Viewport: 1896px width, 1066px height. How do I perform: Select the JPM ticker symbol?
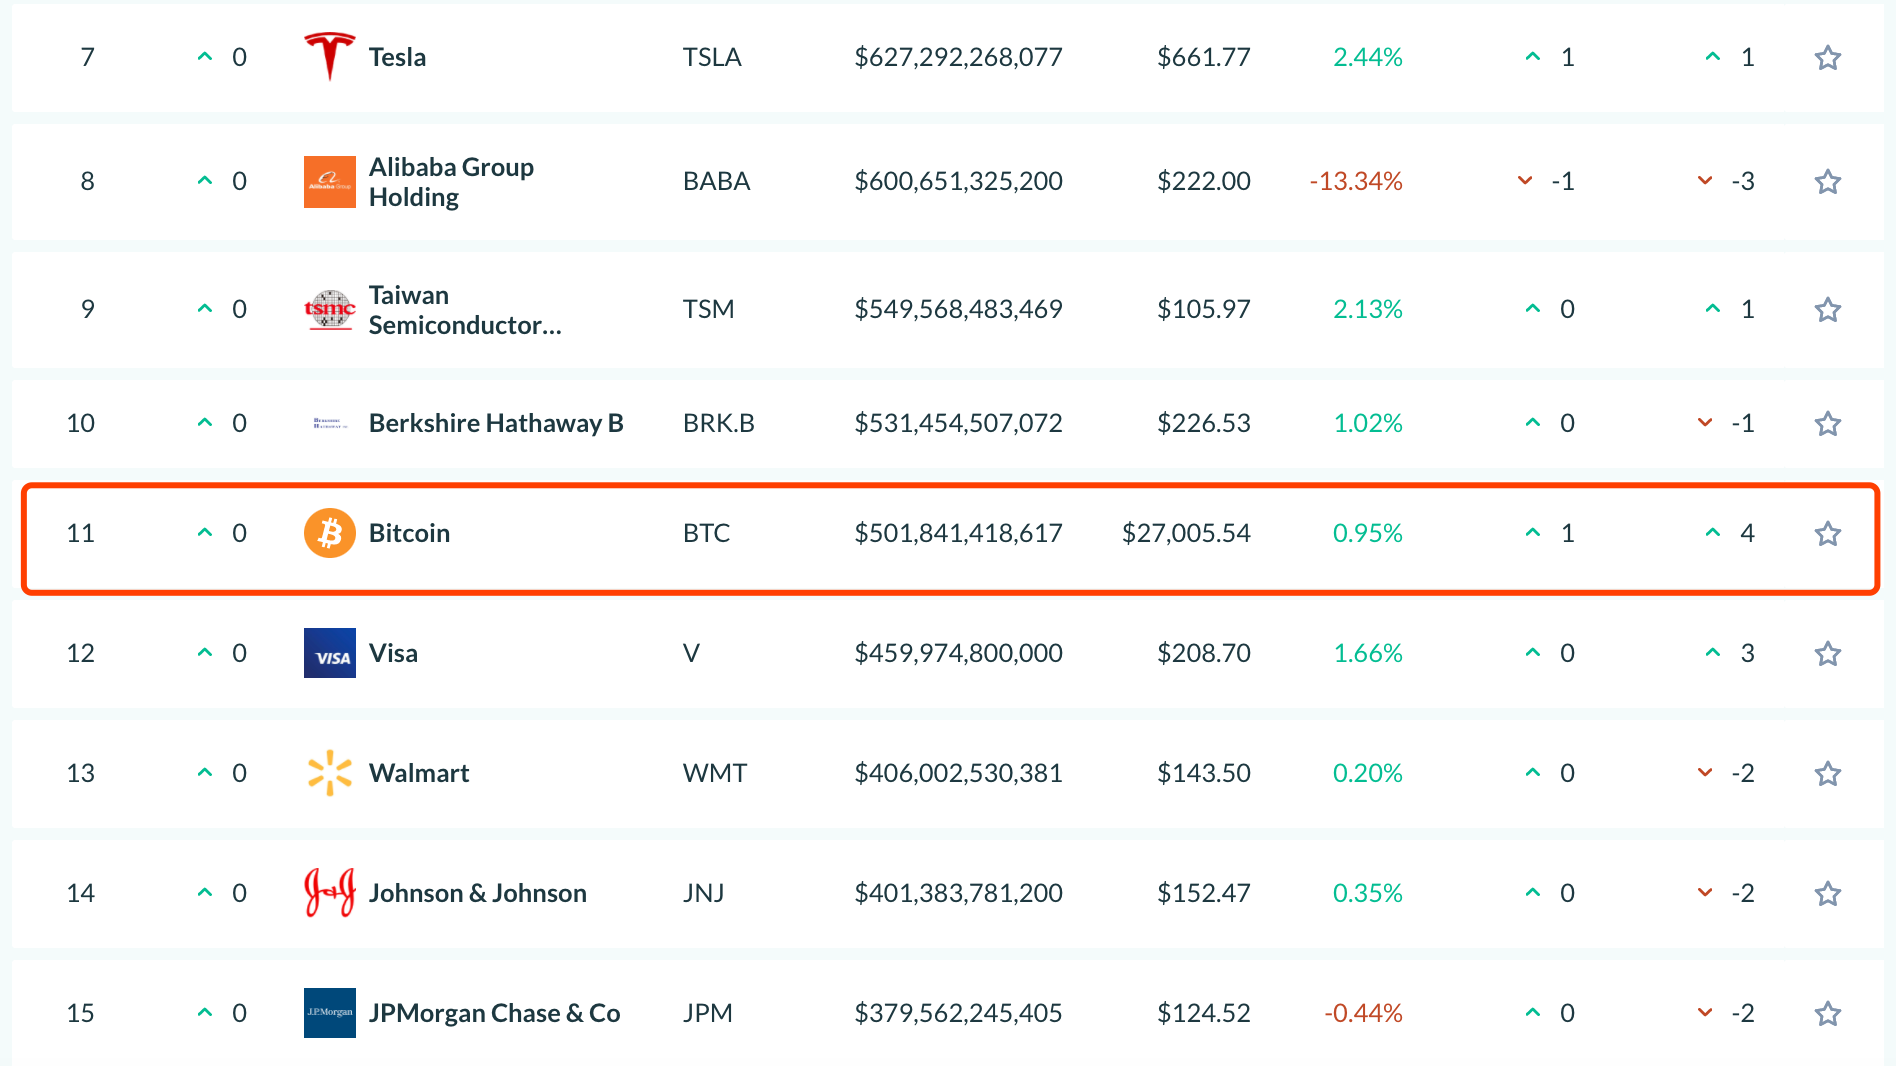707,1013
